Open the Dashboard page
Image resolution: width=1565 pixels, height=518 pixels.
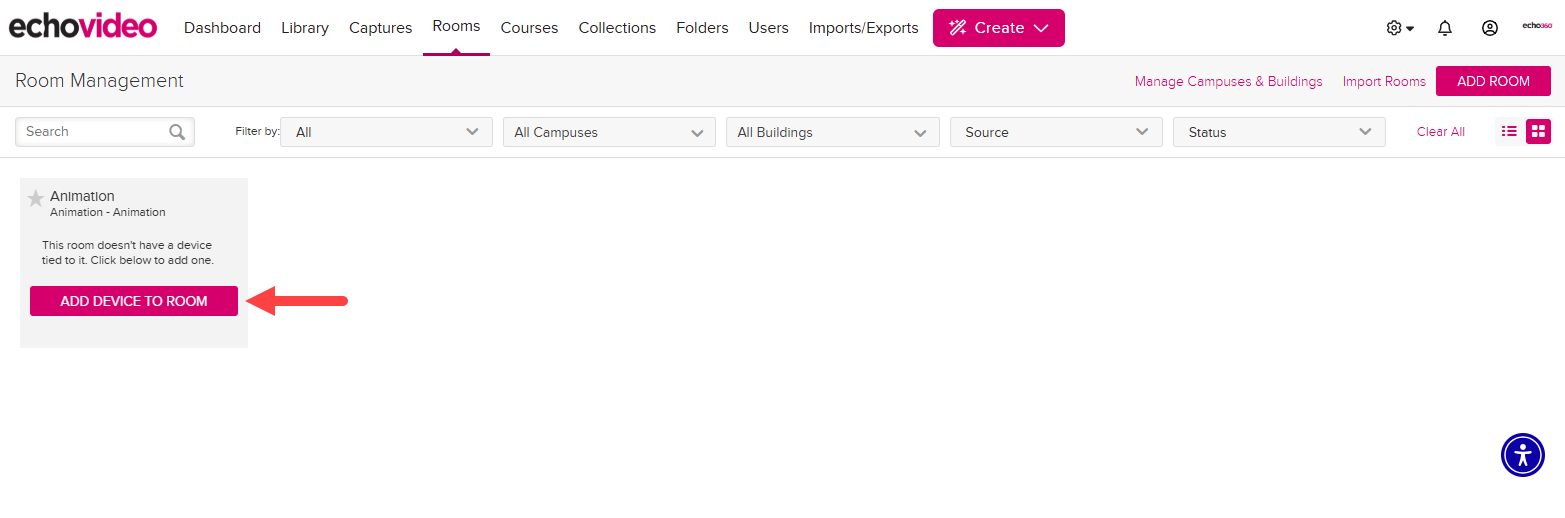point(222,28)
